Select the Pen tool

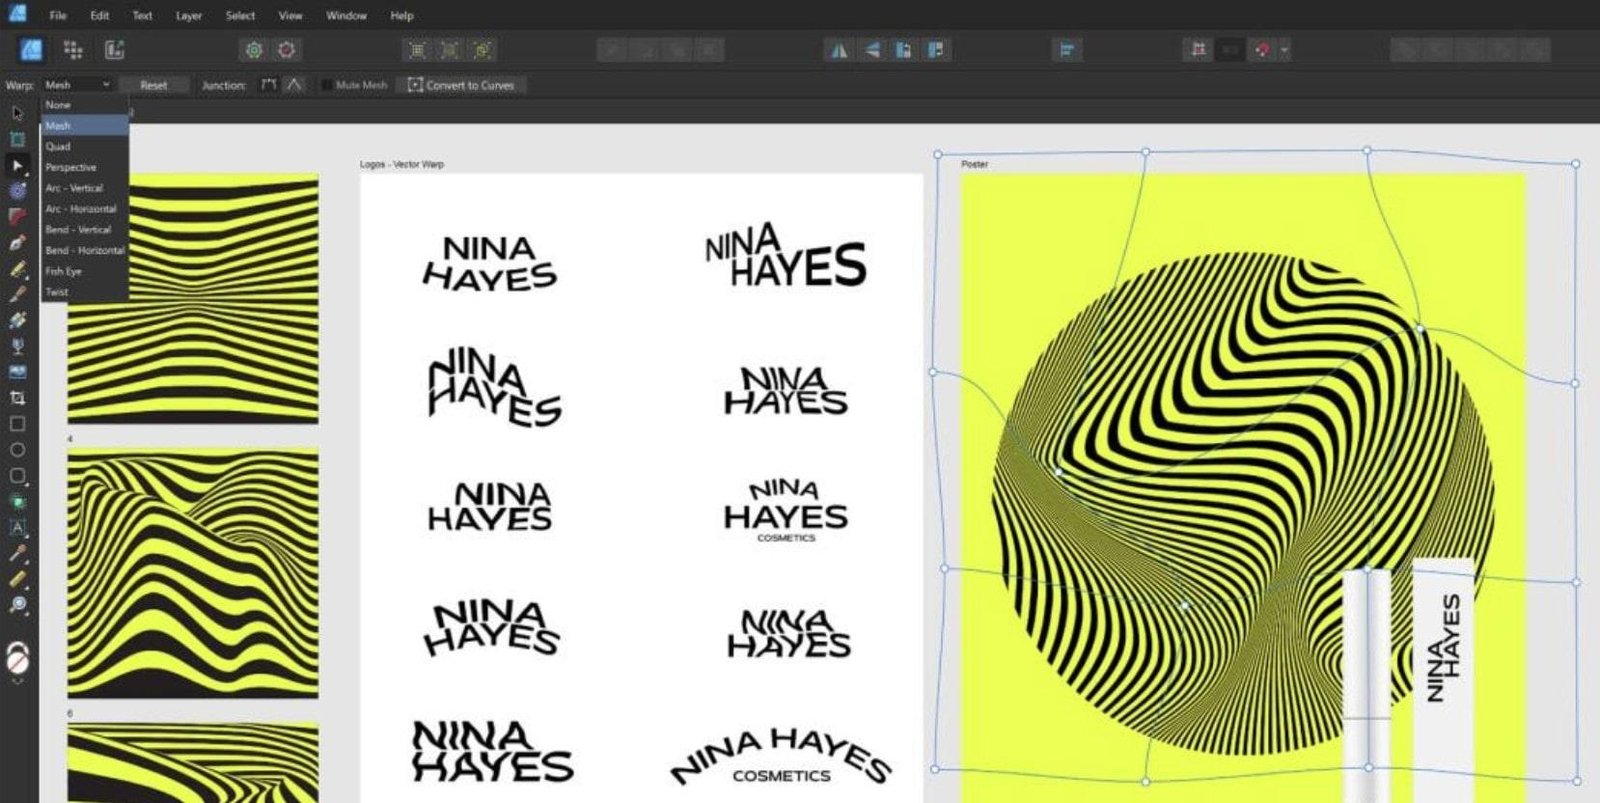point(17,243)
